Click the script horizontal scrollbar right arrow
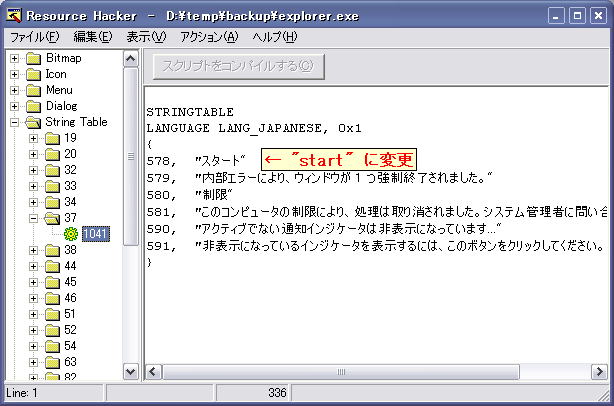Viewport: 614px width, 406px height. tap(599, 372)
